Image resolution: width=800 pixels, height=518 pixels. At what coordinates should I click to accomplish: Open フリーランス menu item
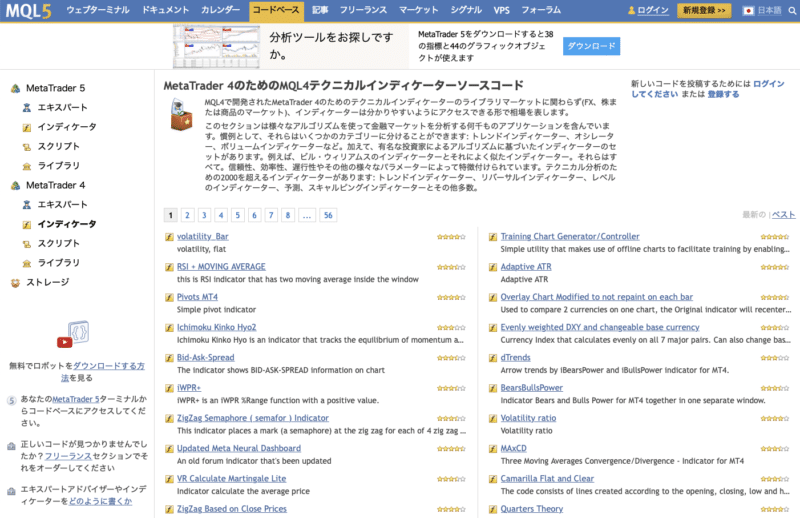[363, 10]
